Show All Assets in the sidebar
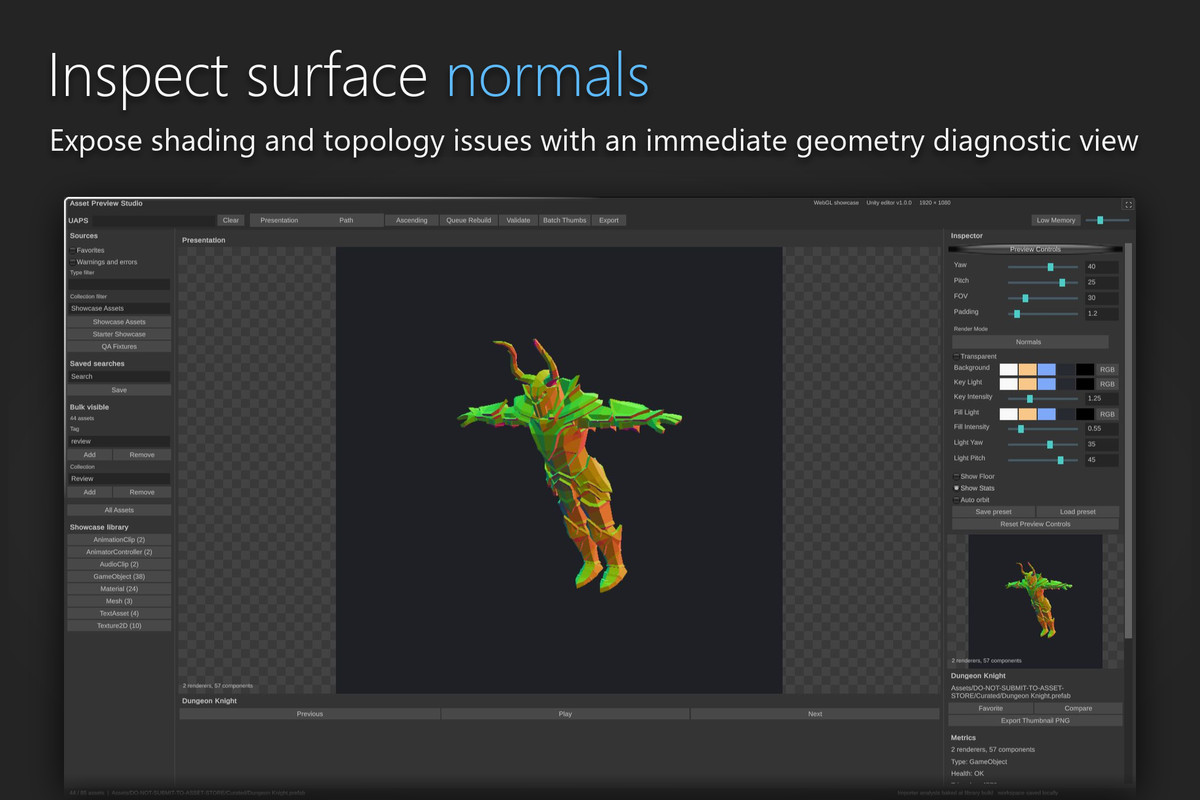The image size is (1200, 800). point(120,510)
